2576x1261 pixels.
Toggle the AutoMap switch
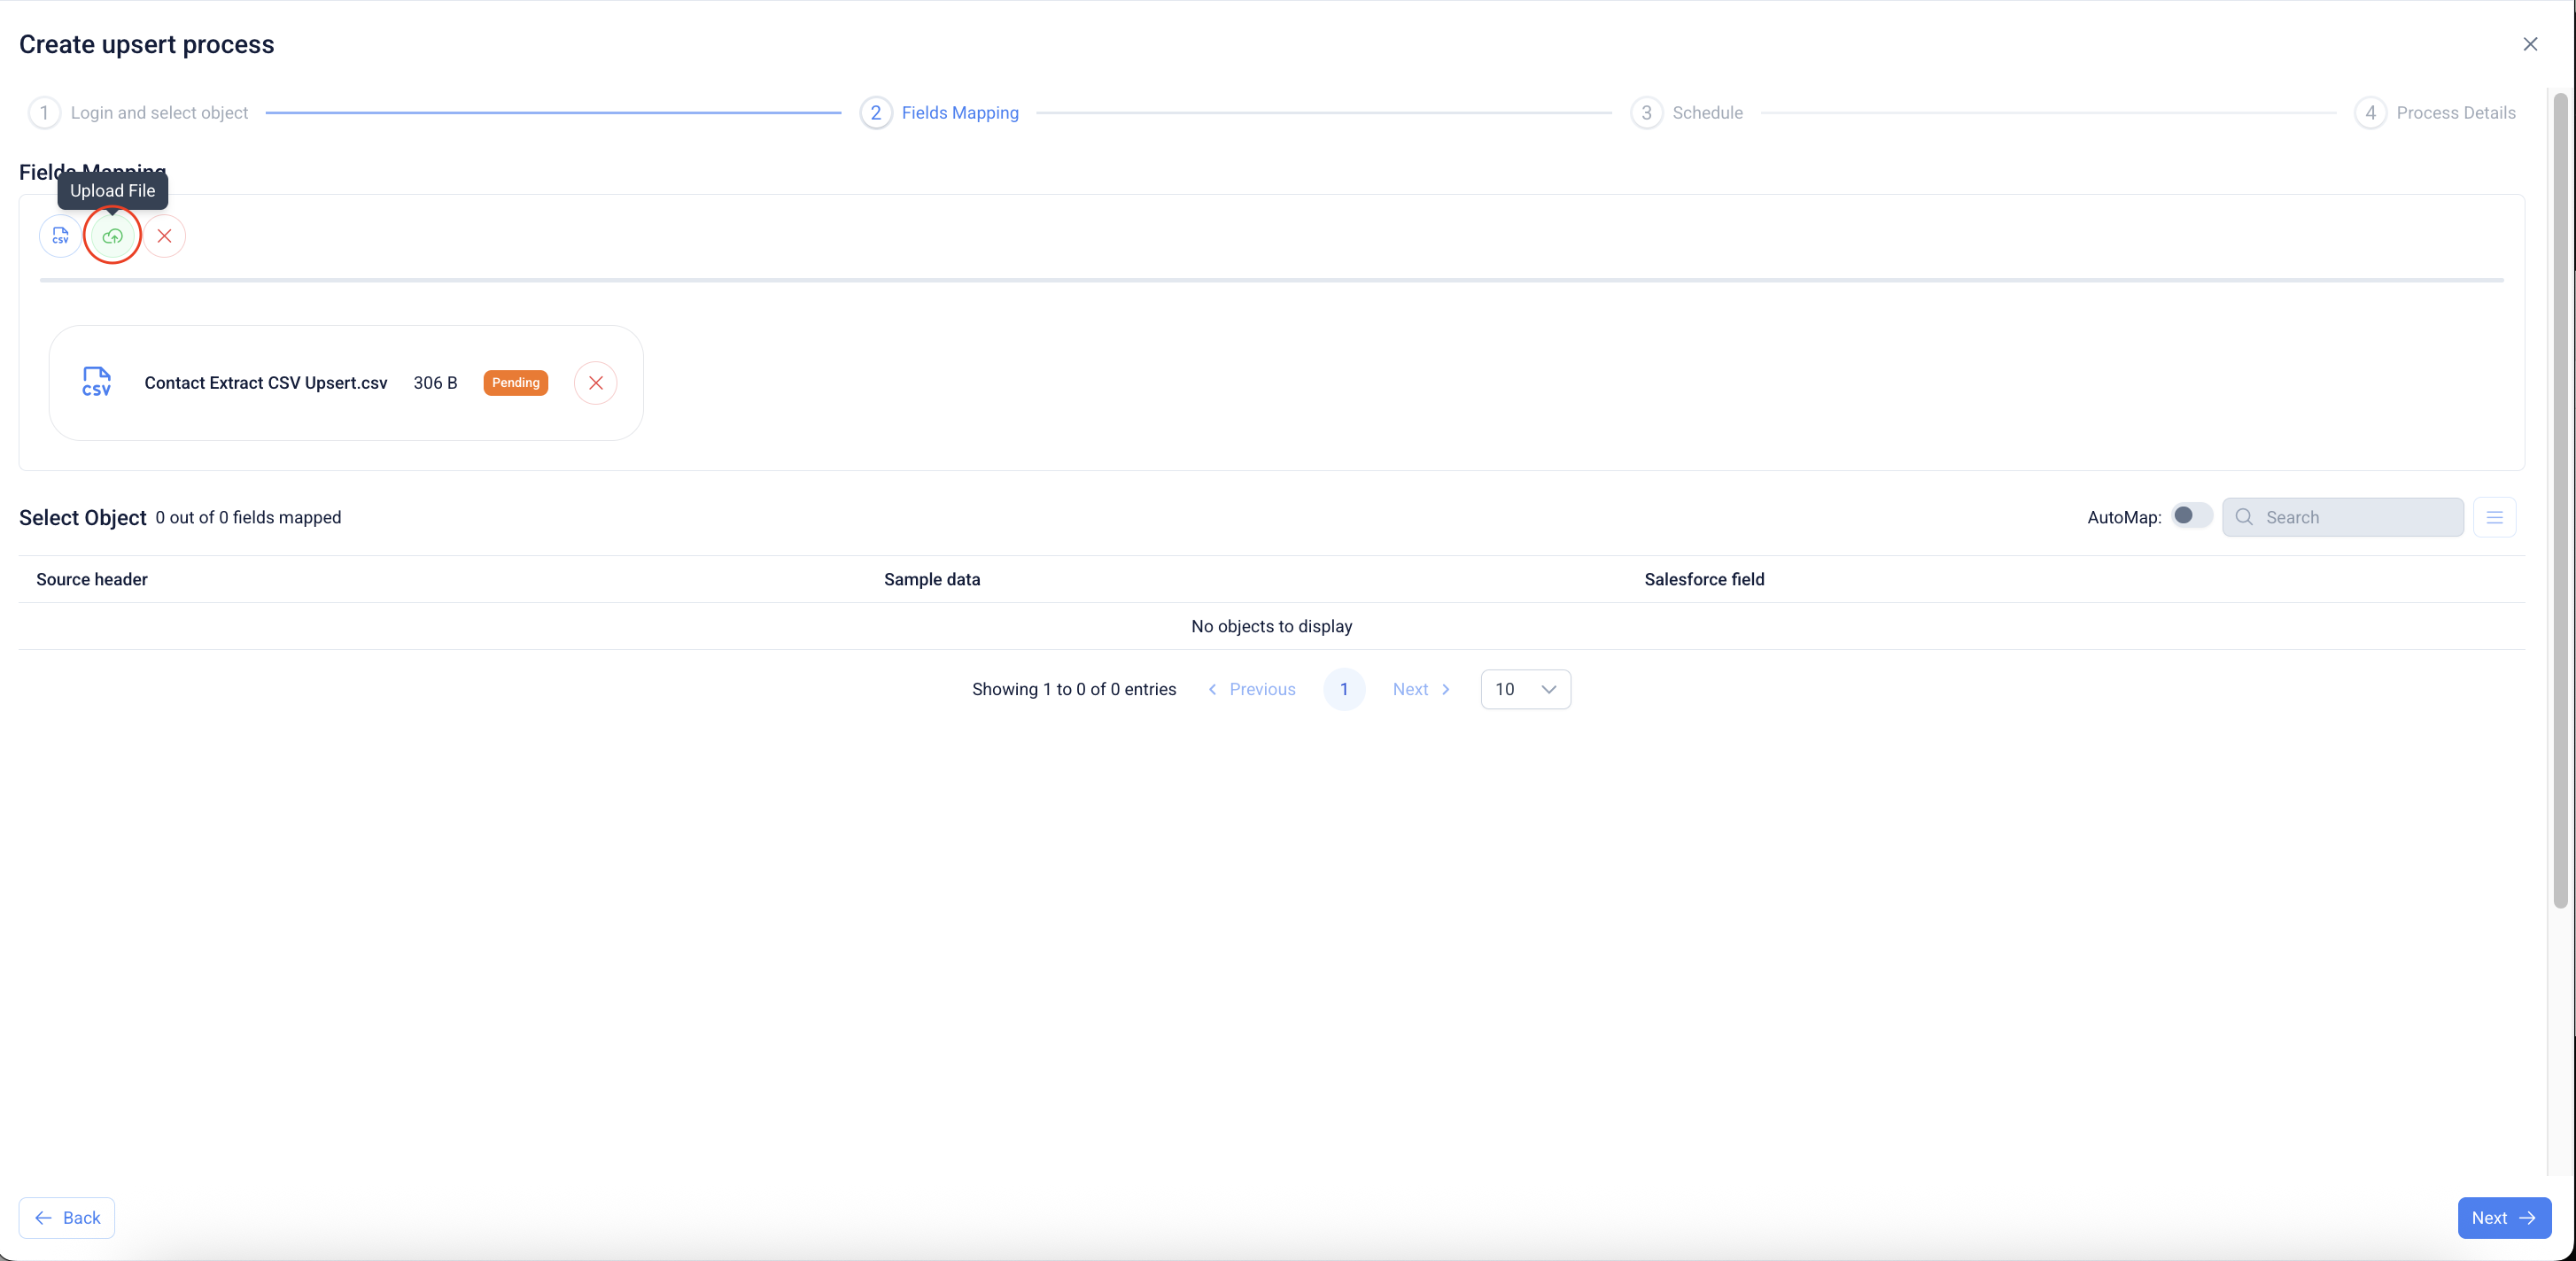(x=2191, y=516)
